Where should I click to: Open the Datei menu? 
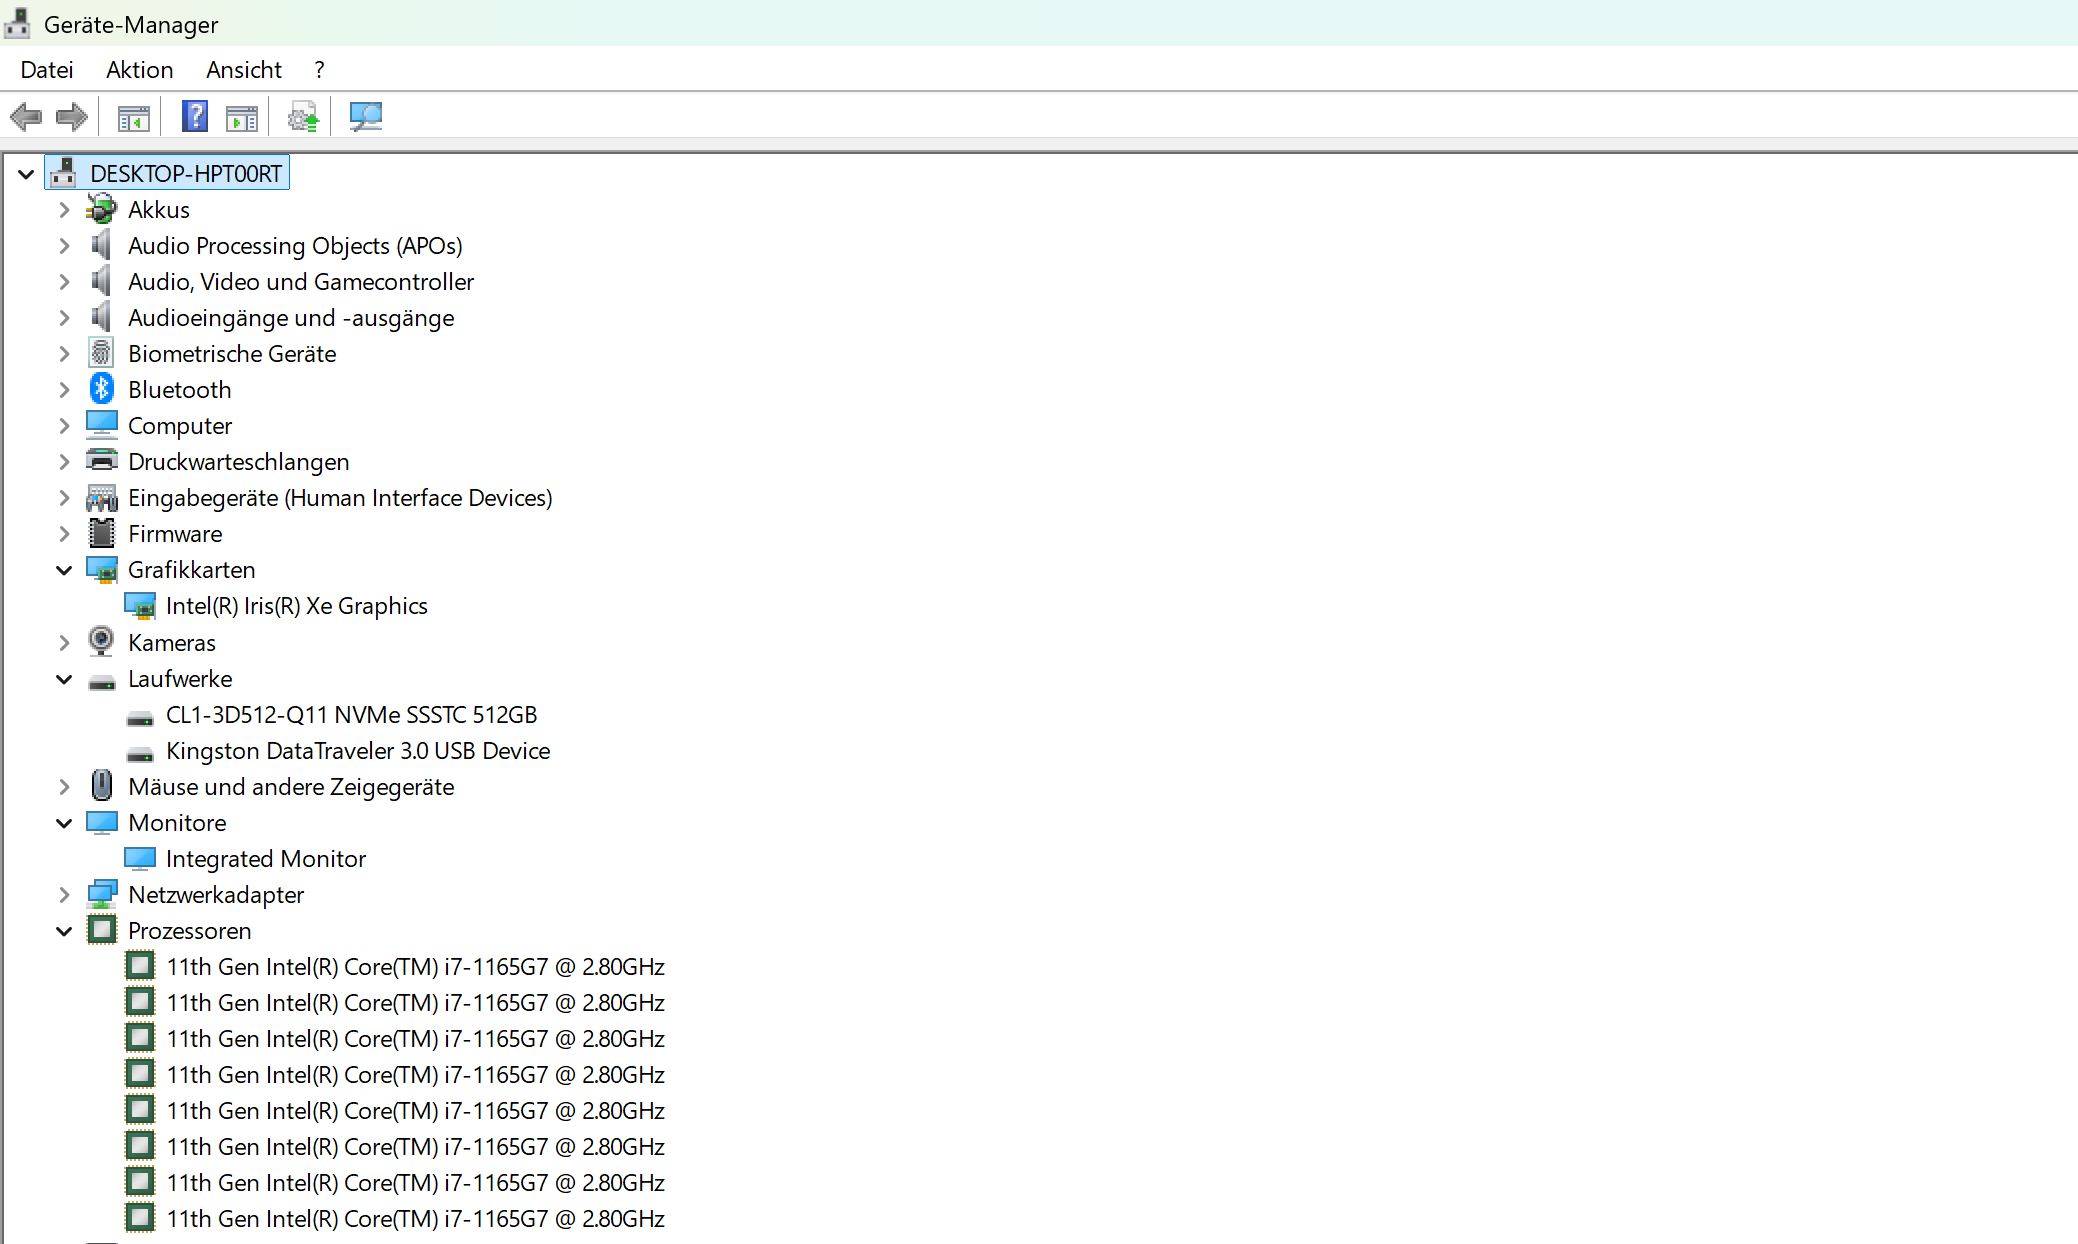[47, 70]
